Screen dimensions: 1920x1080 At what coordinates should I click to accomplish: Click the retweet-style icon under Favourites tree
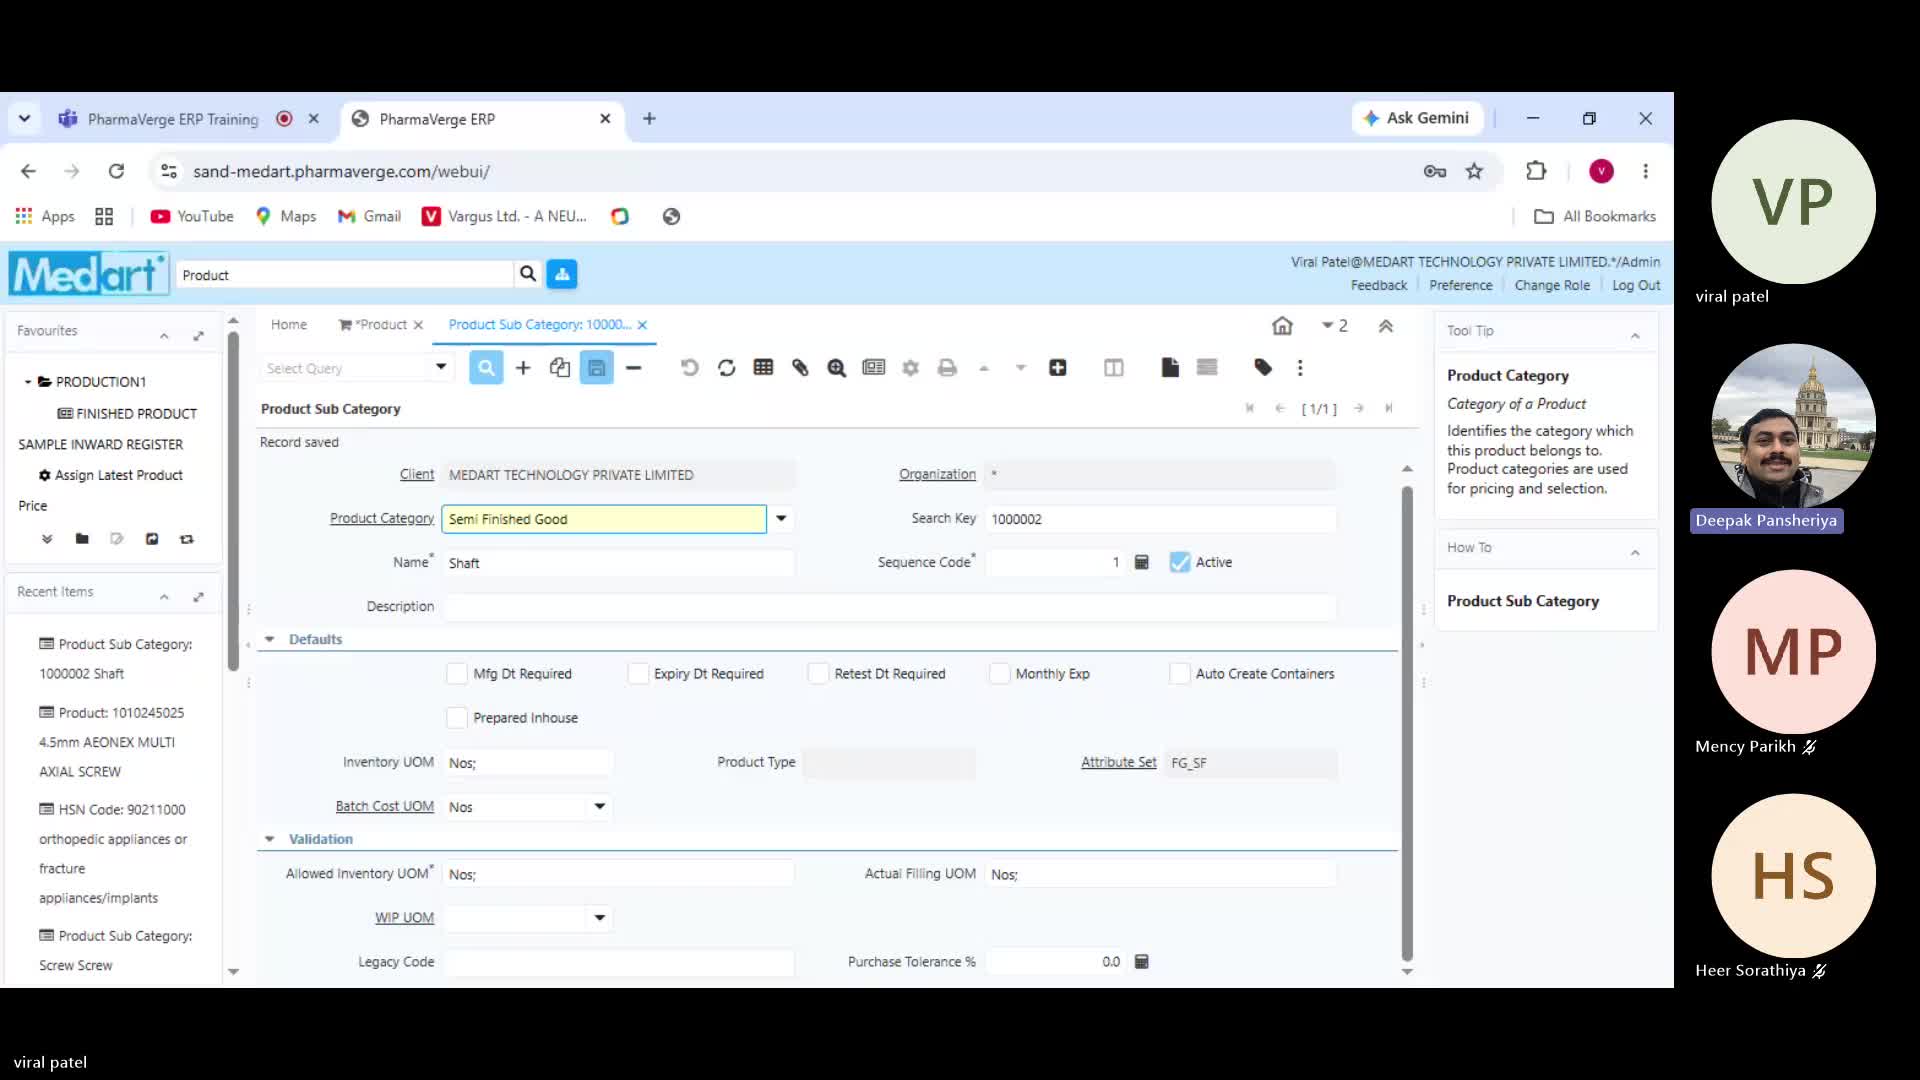(x=187, y=539)
